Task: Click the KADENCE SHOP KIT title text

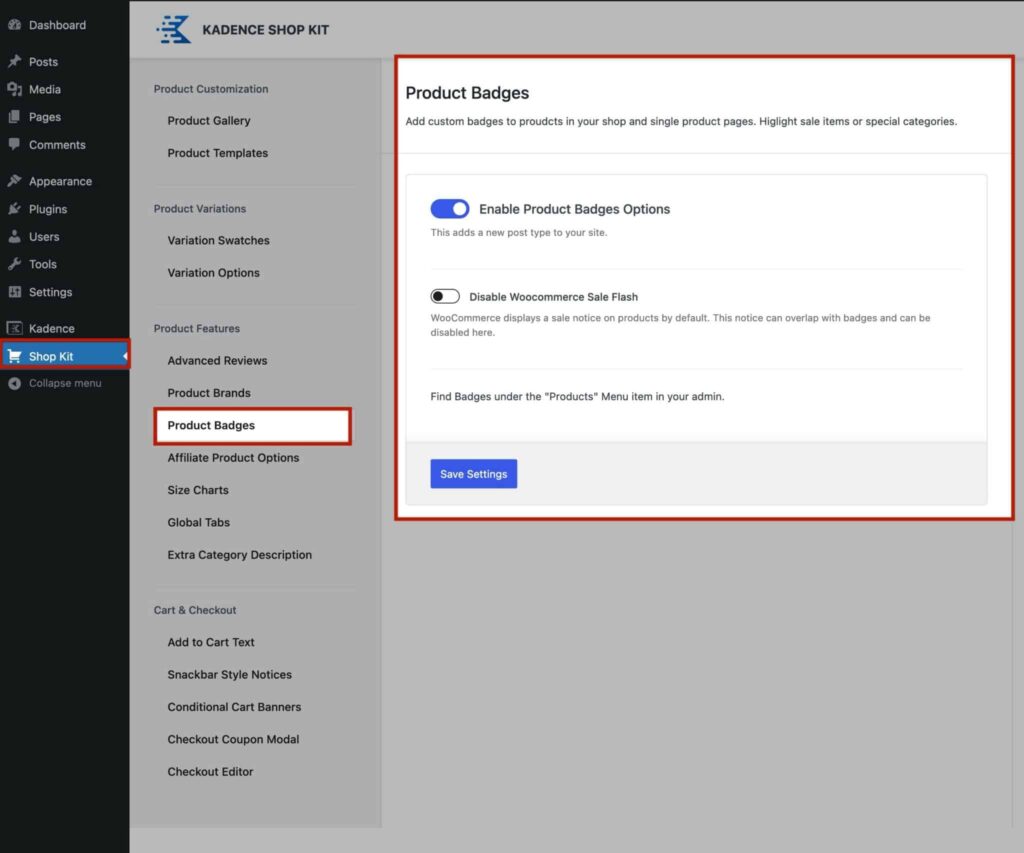Action: coord(266,29)
